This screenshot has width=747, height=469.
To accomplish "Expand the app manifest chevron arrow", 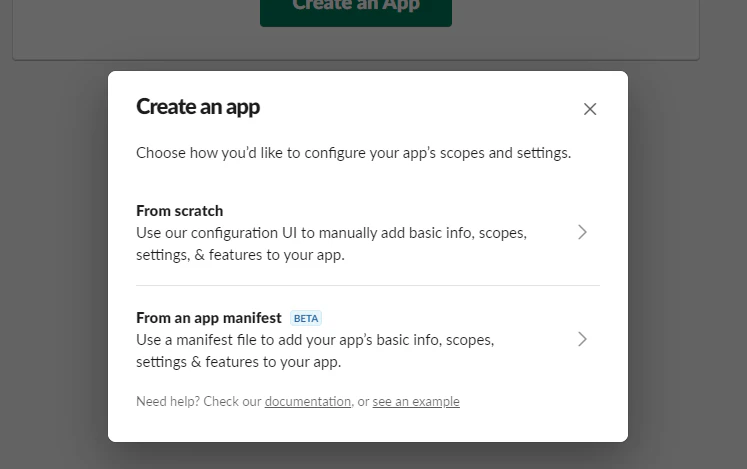I will (x=582, y=339).
